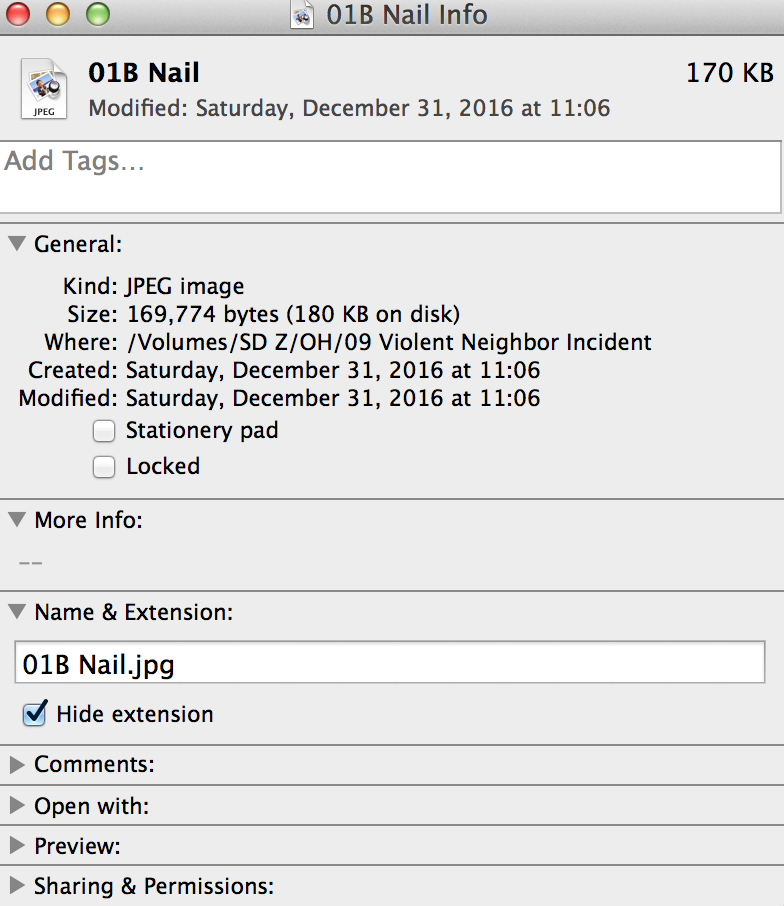The width and height of the screenshot is (784, 906).
Task: Enable the Locked checkbox
Action: tap(104, 467)
